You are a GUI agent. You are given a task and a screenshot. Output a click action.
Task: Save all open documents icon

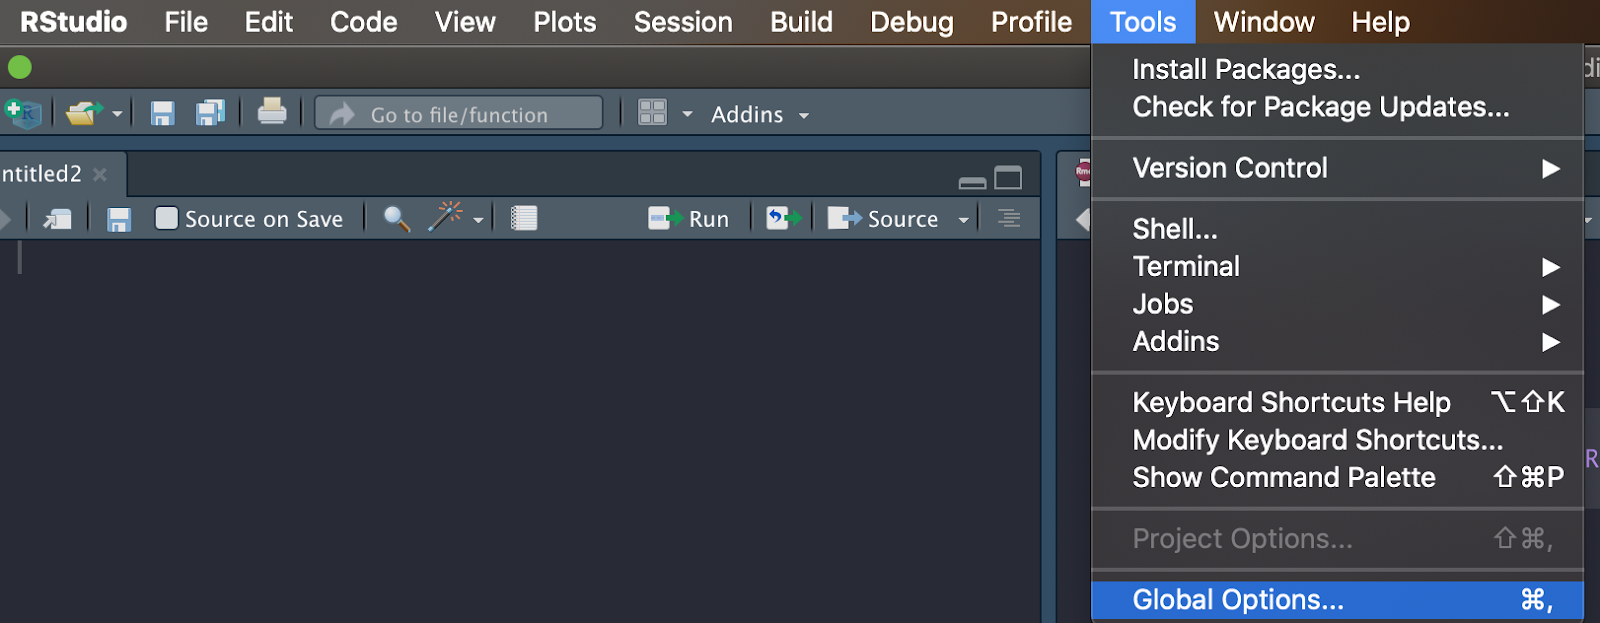[x=210, y=114]
